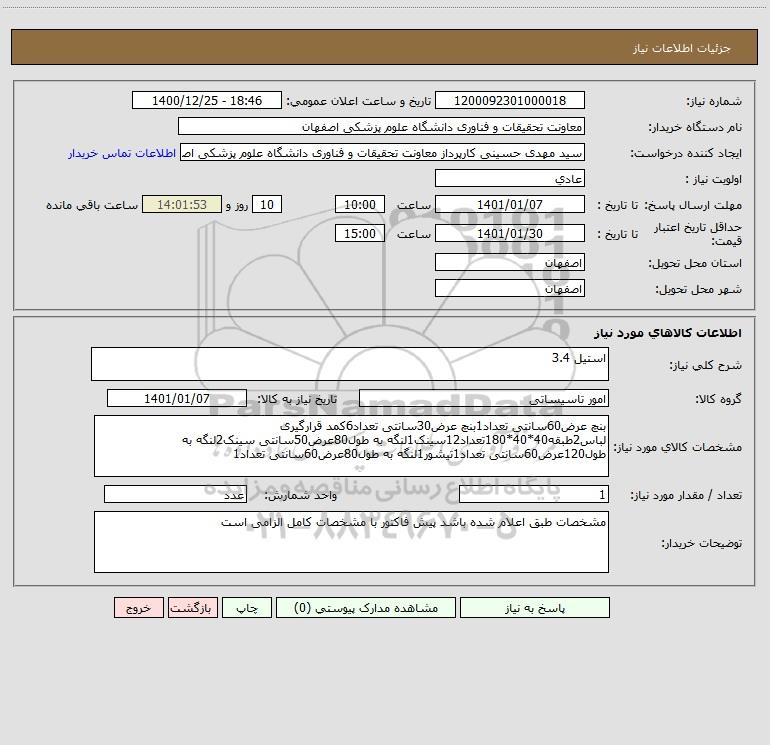Viewport: 770px width, 745px height.
Task: Click the ایجاد کننده درخواست label
Action: (686, 153)
